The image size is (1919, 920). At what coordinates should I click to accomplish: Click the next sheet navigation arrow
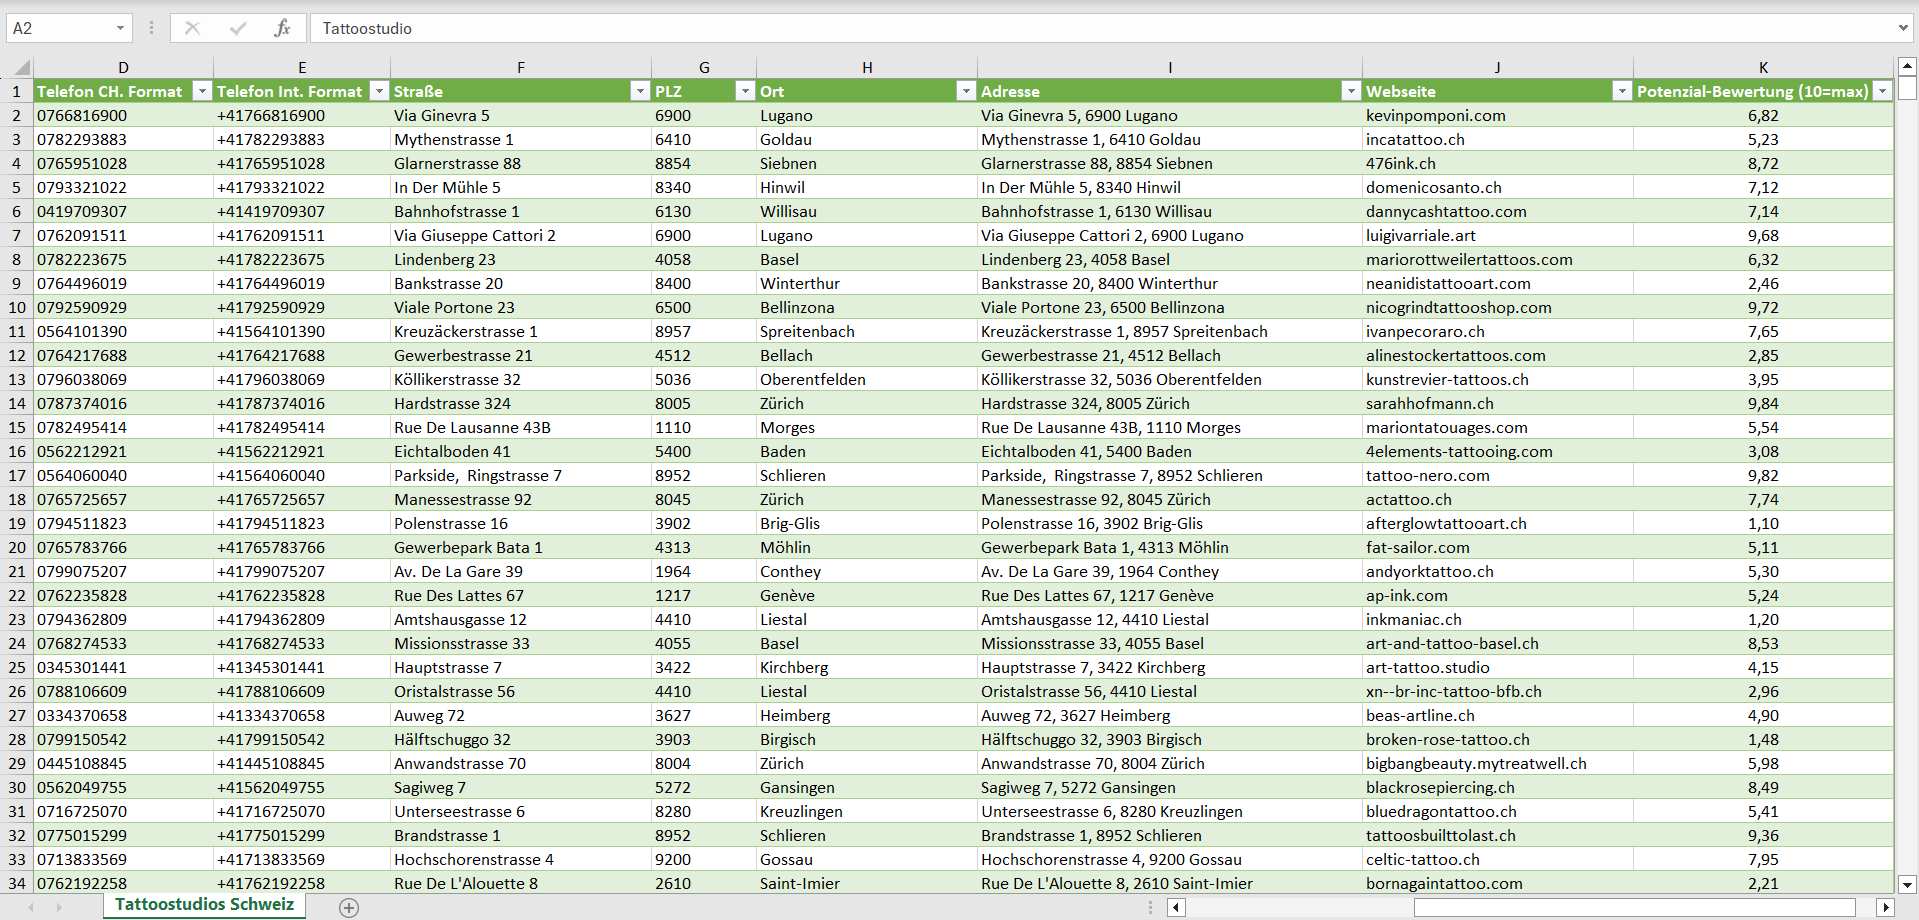[x=59, y=908]
